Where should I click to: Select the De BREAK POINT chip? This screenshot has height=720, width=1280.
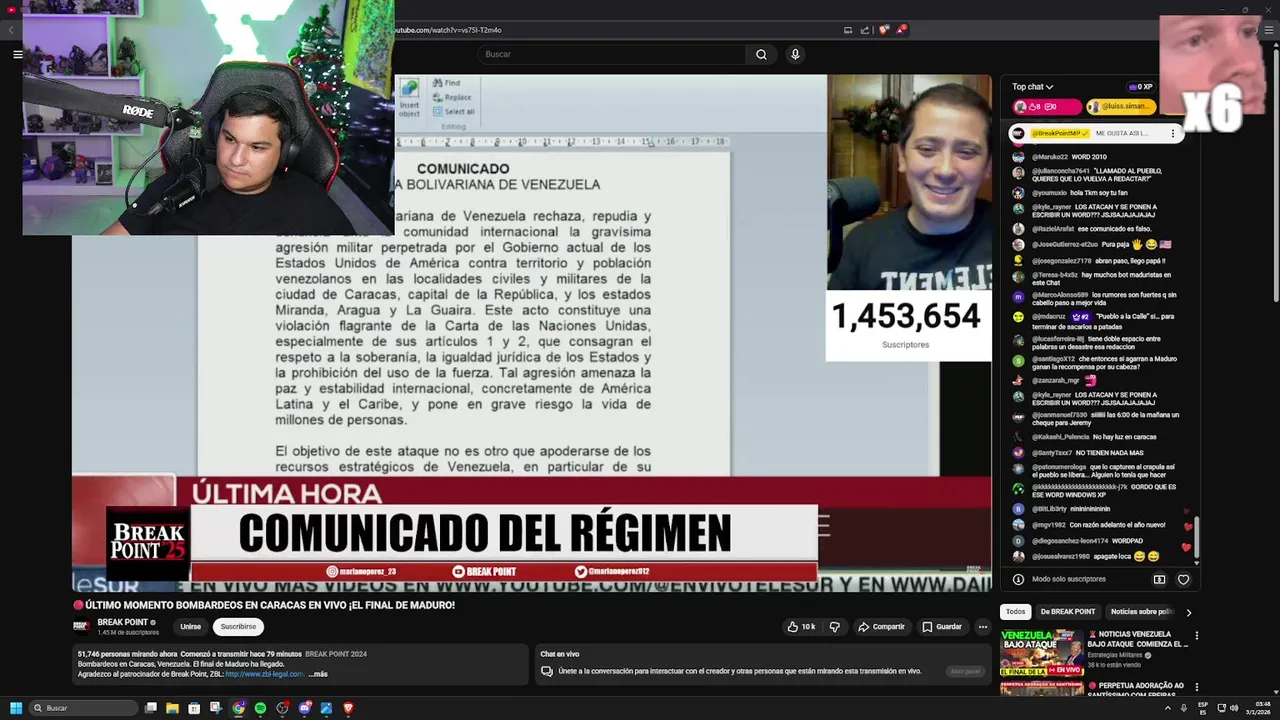coord(1067,612)
